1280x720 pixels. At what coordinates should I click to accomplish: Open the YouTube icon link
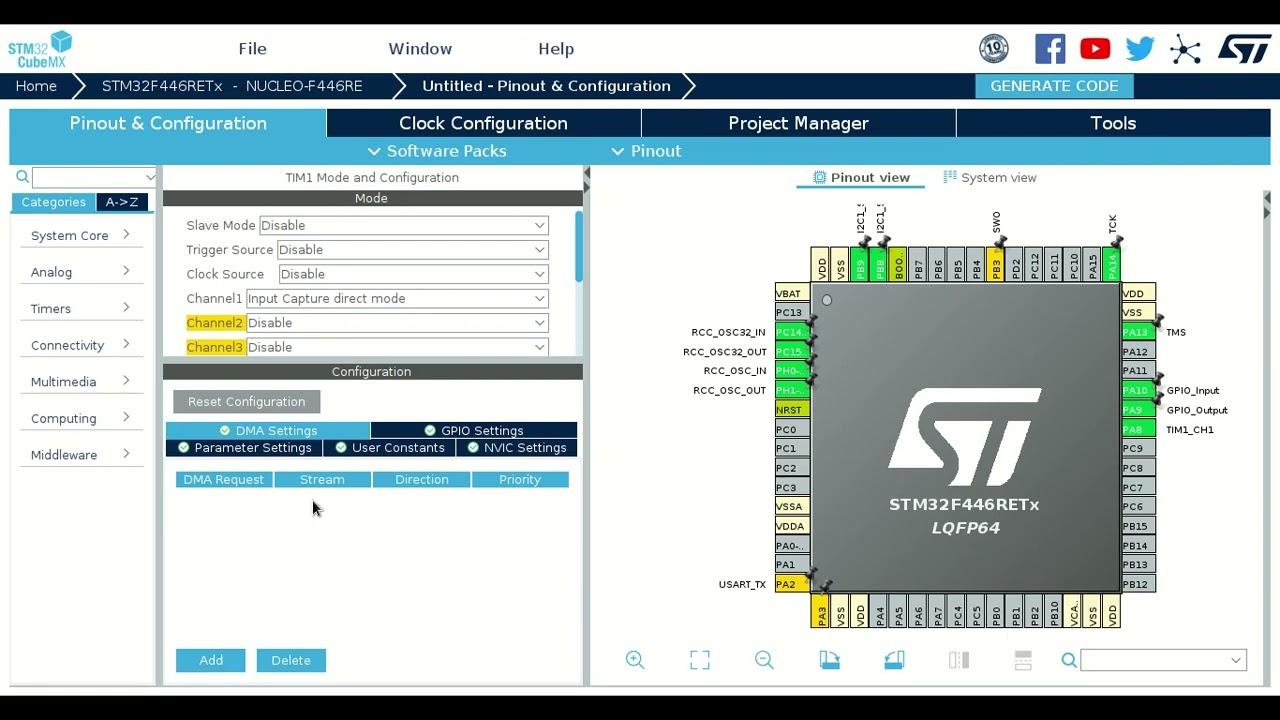tap(1095, 49)
